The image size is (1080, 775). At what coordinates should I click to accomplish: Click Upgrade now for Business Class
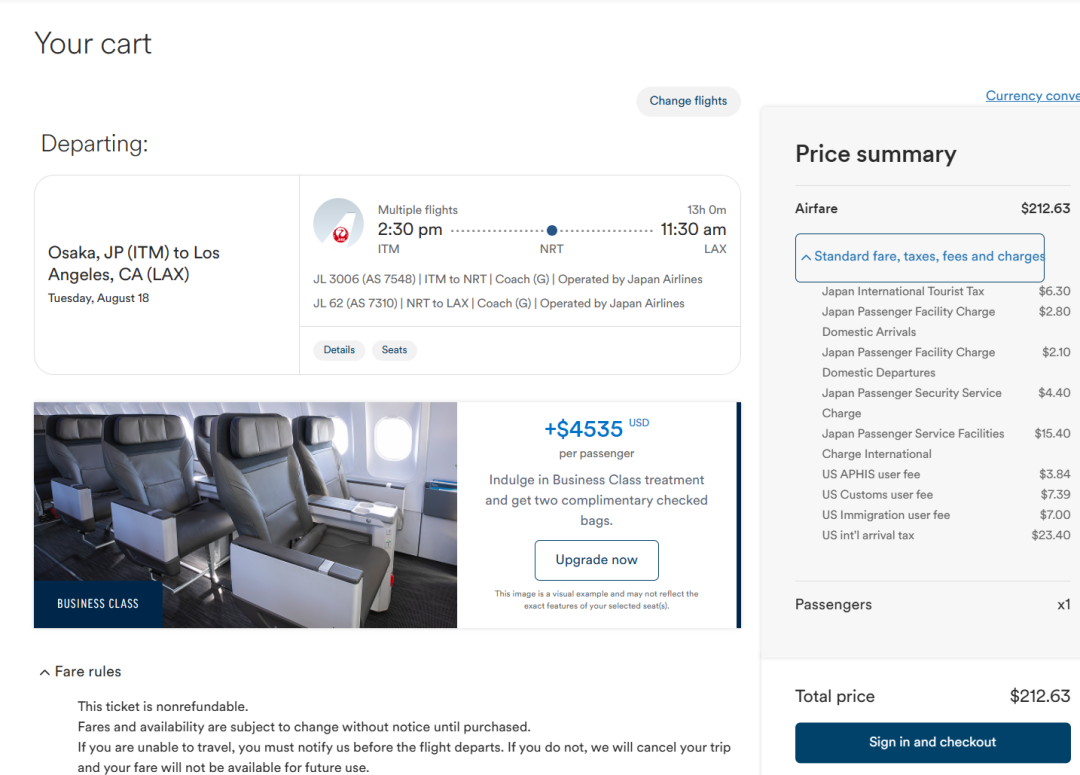[596, 560]
